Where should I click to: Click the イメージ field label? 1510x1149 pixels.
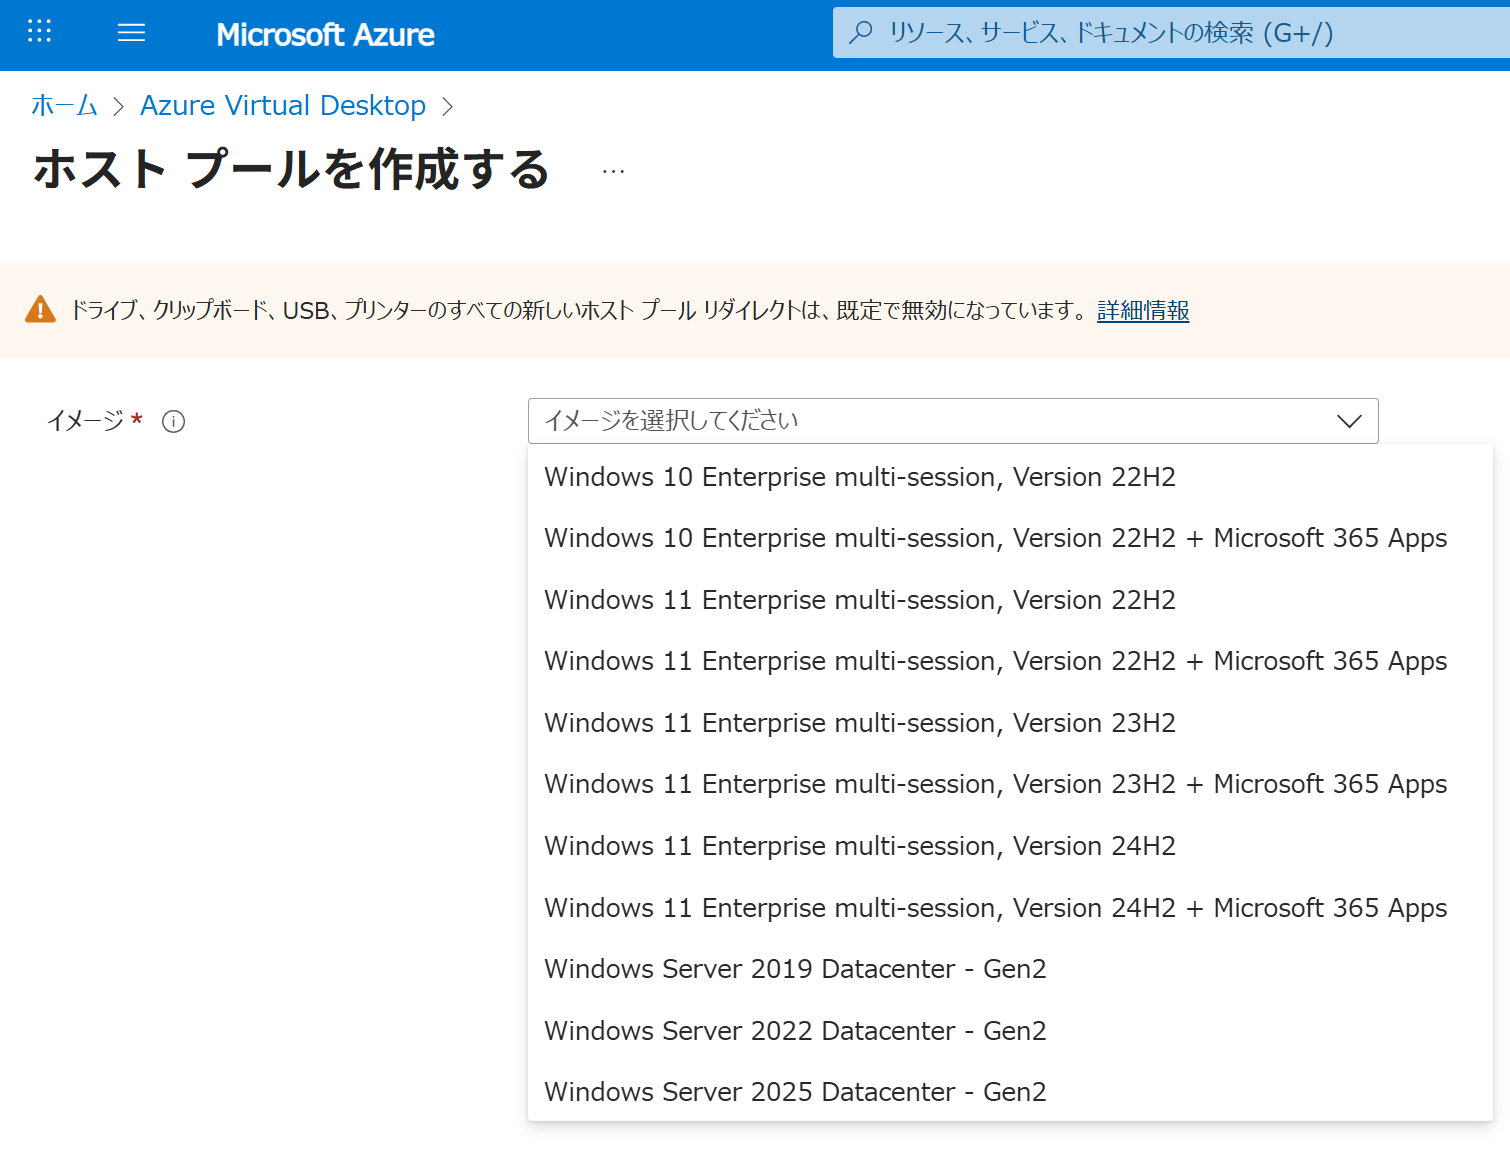[85, 421]
